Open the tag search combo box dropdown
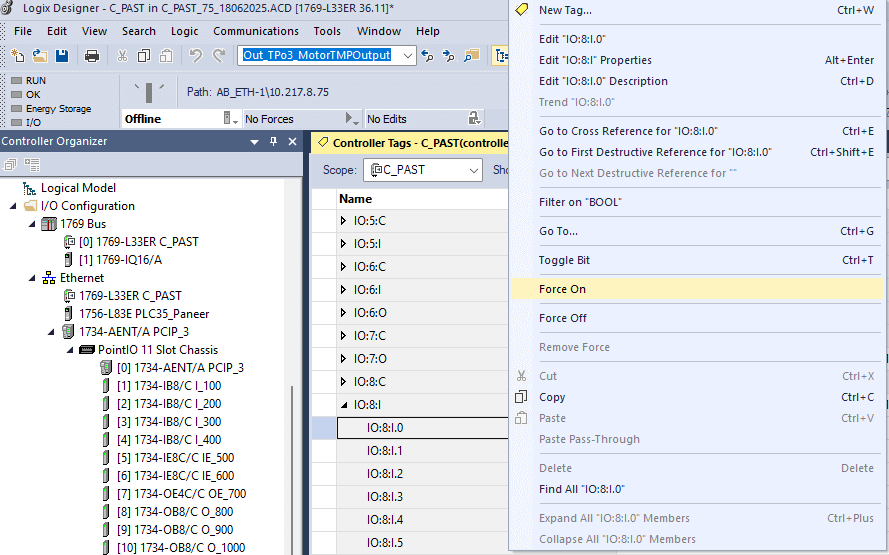 (407, 56)
